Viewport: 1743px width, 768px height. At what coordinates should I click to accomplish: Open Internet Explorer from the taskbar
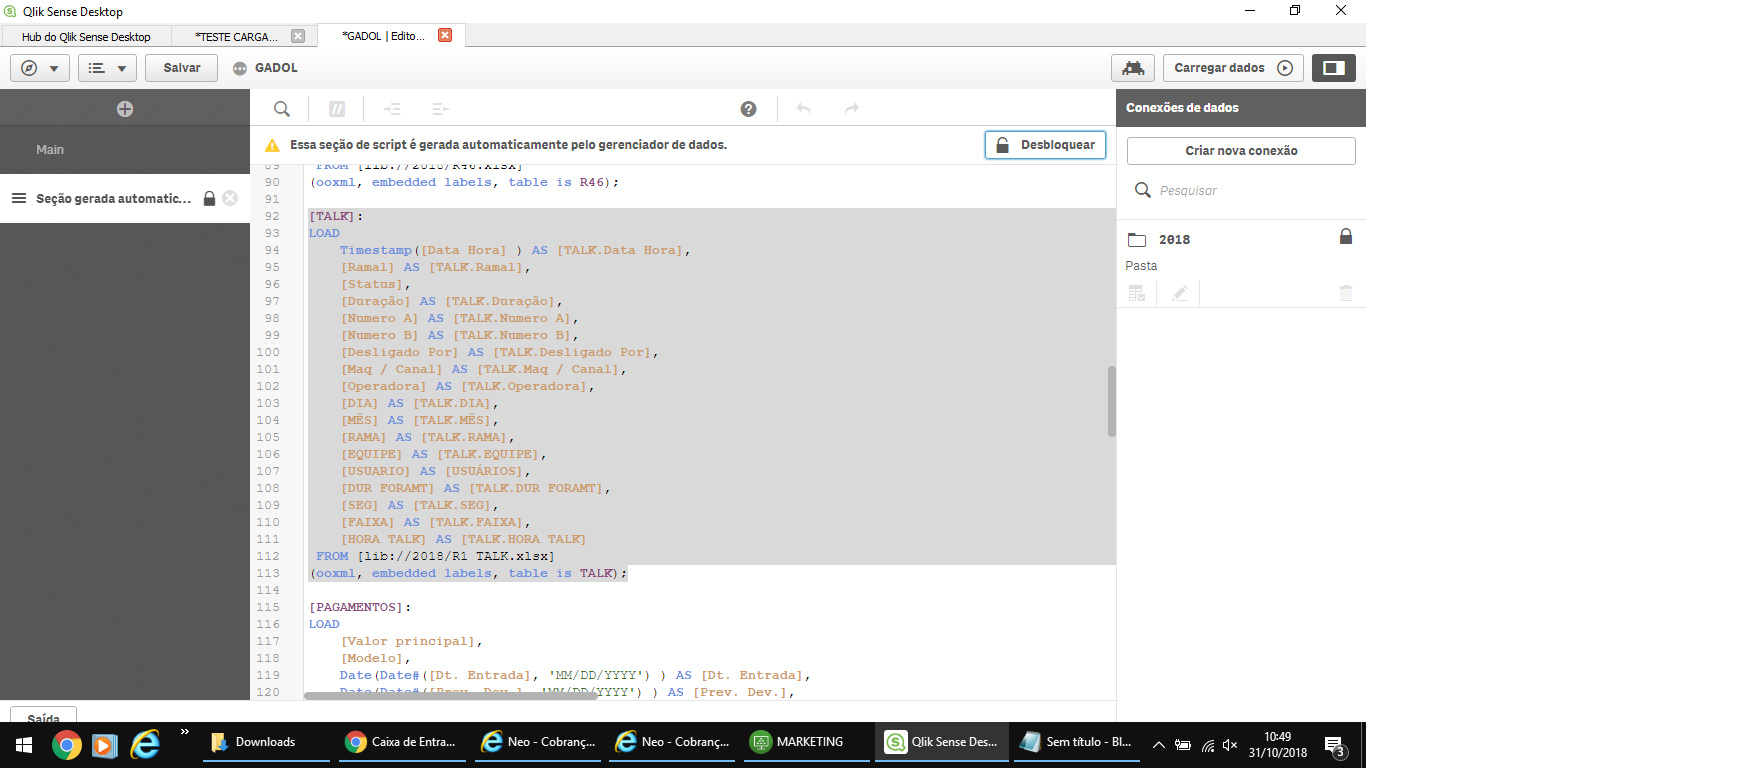tap(146, 745)
